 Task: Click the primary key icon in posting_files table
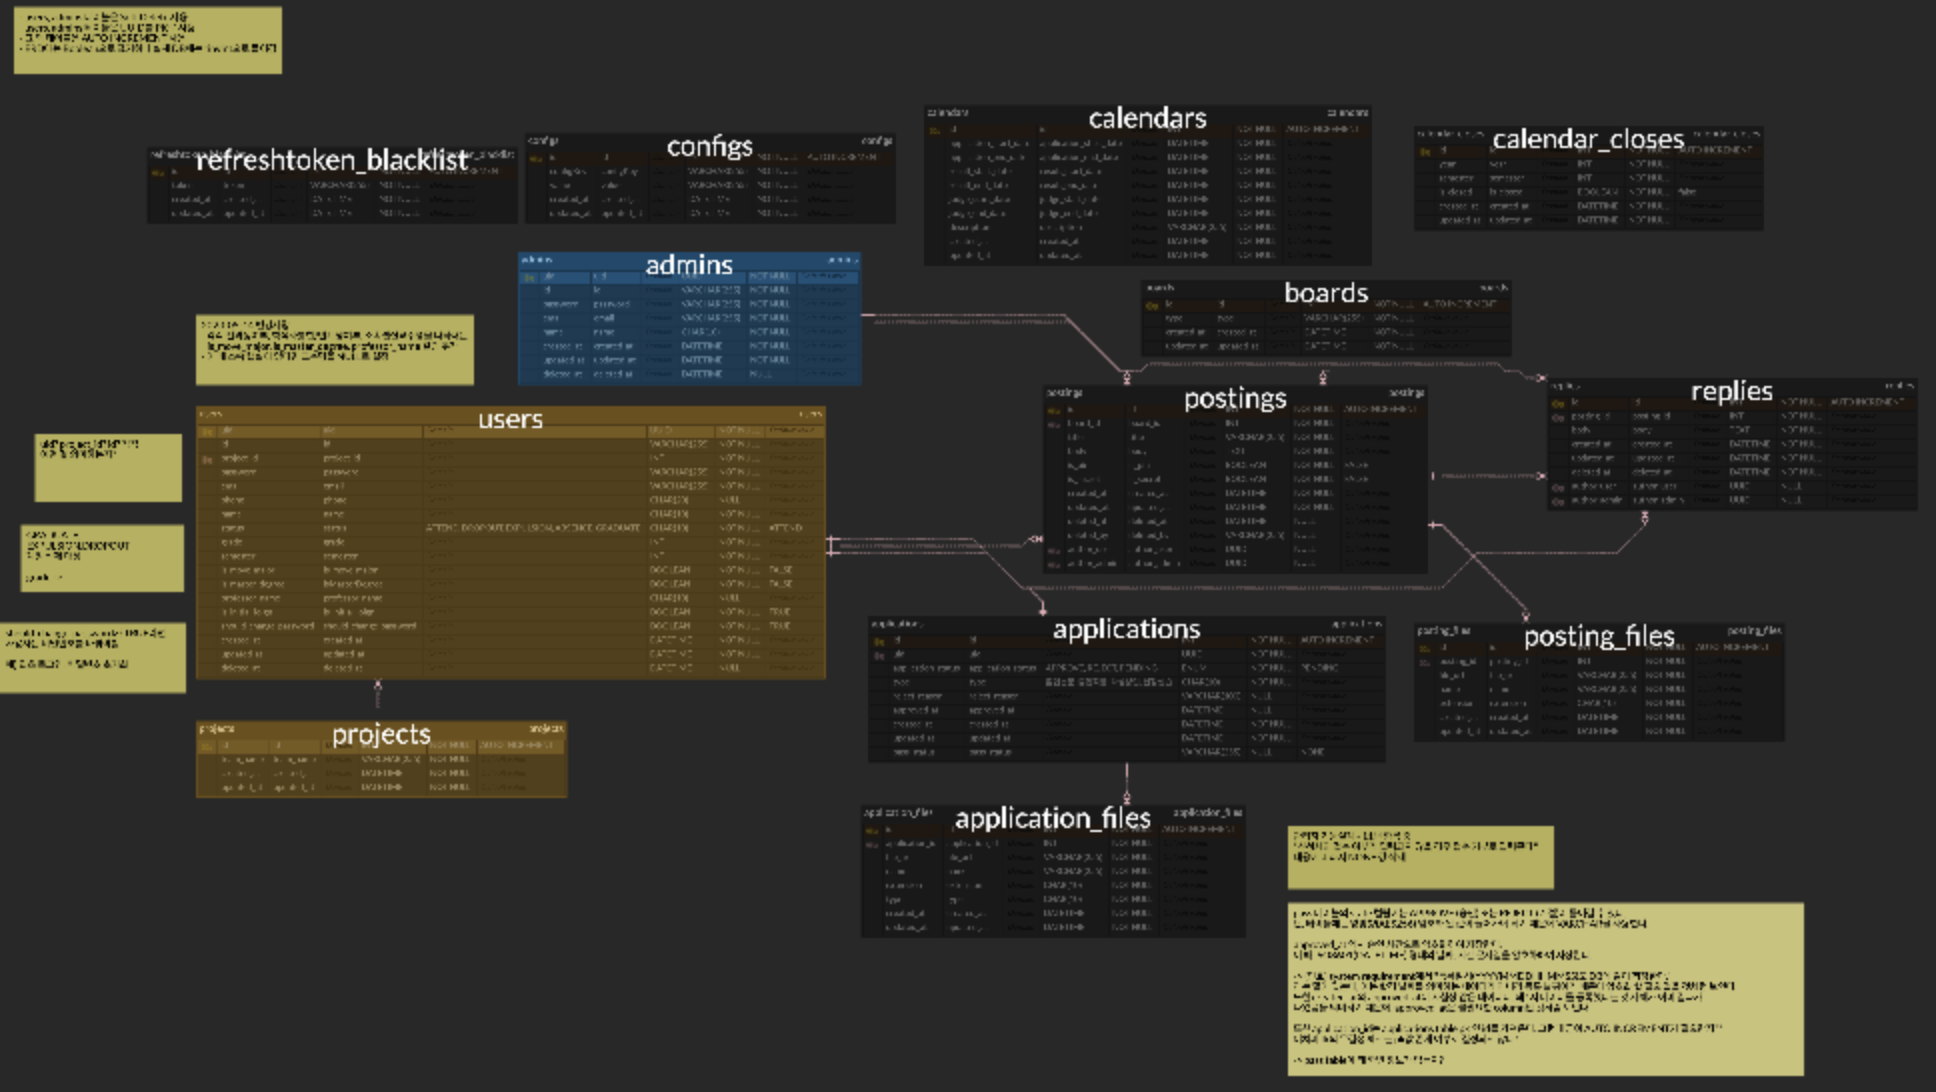click(x=1424, y=648)
